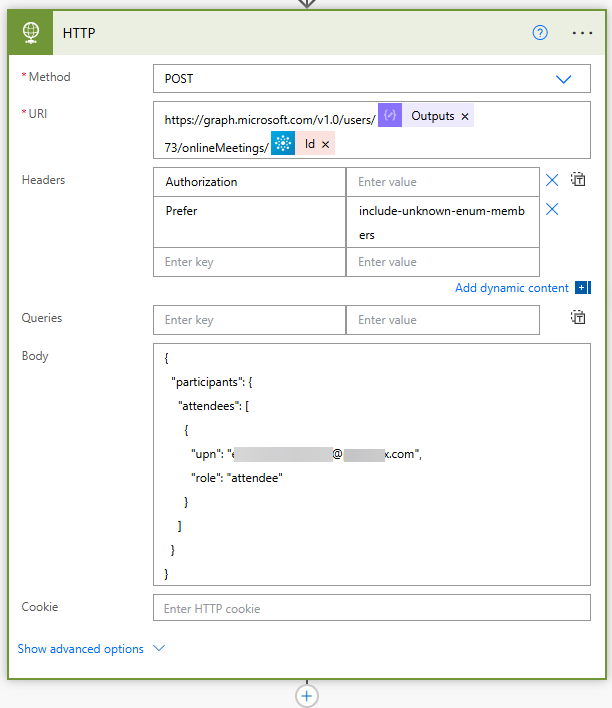Click the Outputs expression token icon
The height and width of the screenshot is (708, 612).
pyautogui.click(x=390, y=116)
